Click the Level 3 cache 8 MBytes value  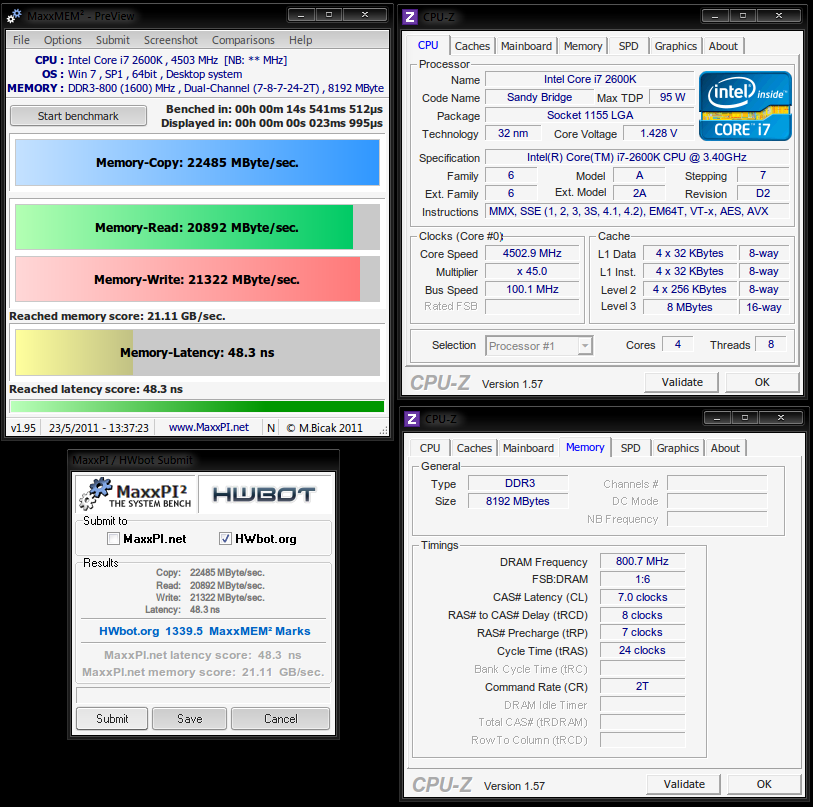point(690,307)
